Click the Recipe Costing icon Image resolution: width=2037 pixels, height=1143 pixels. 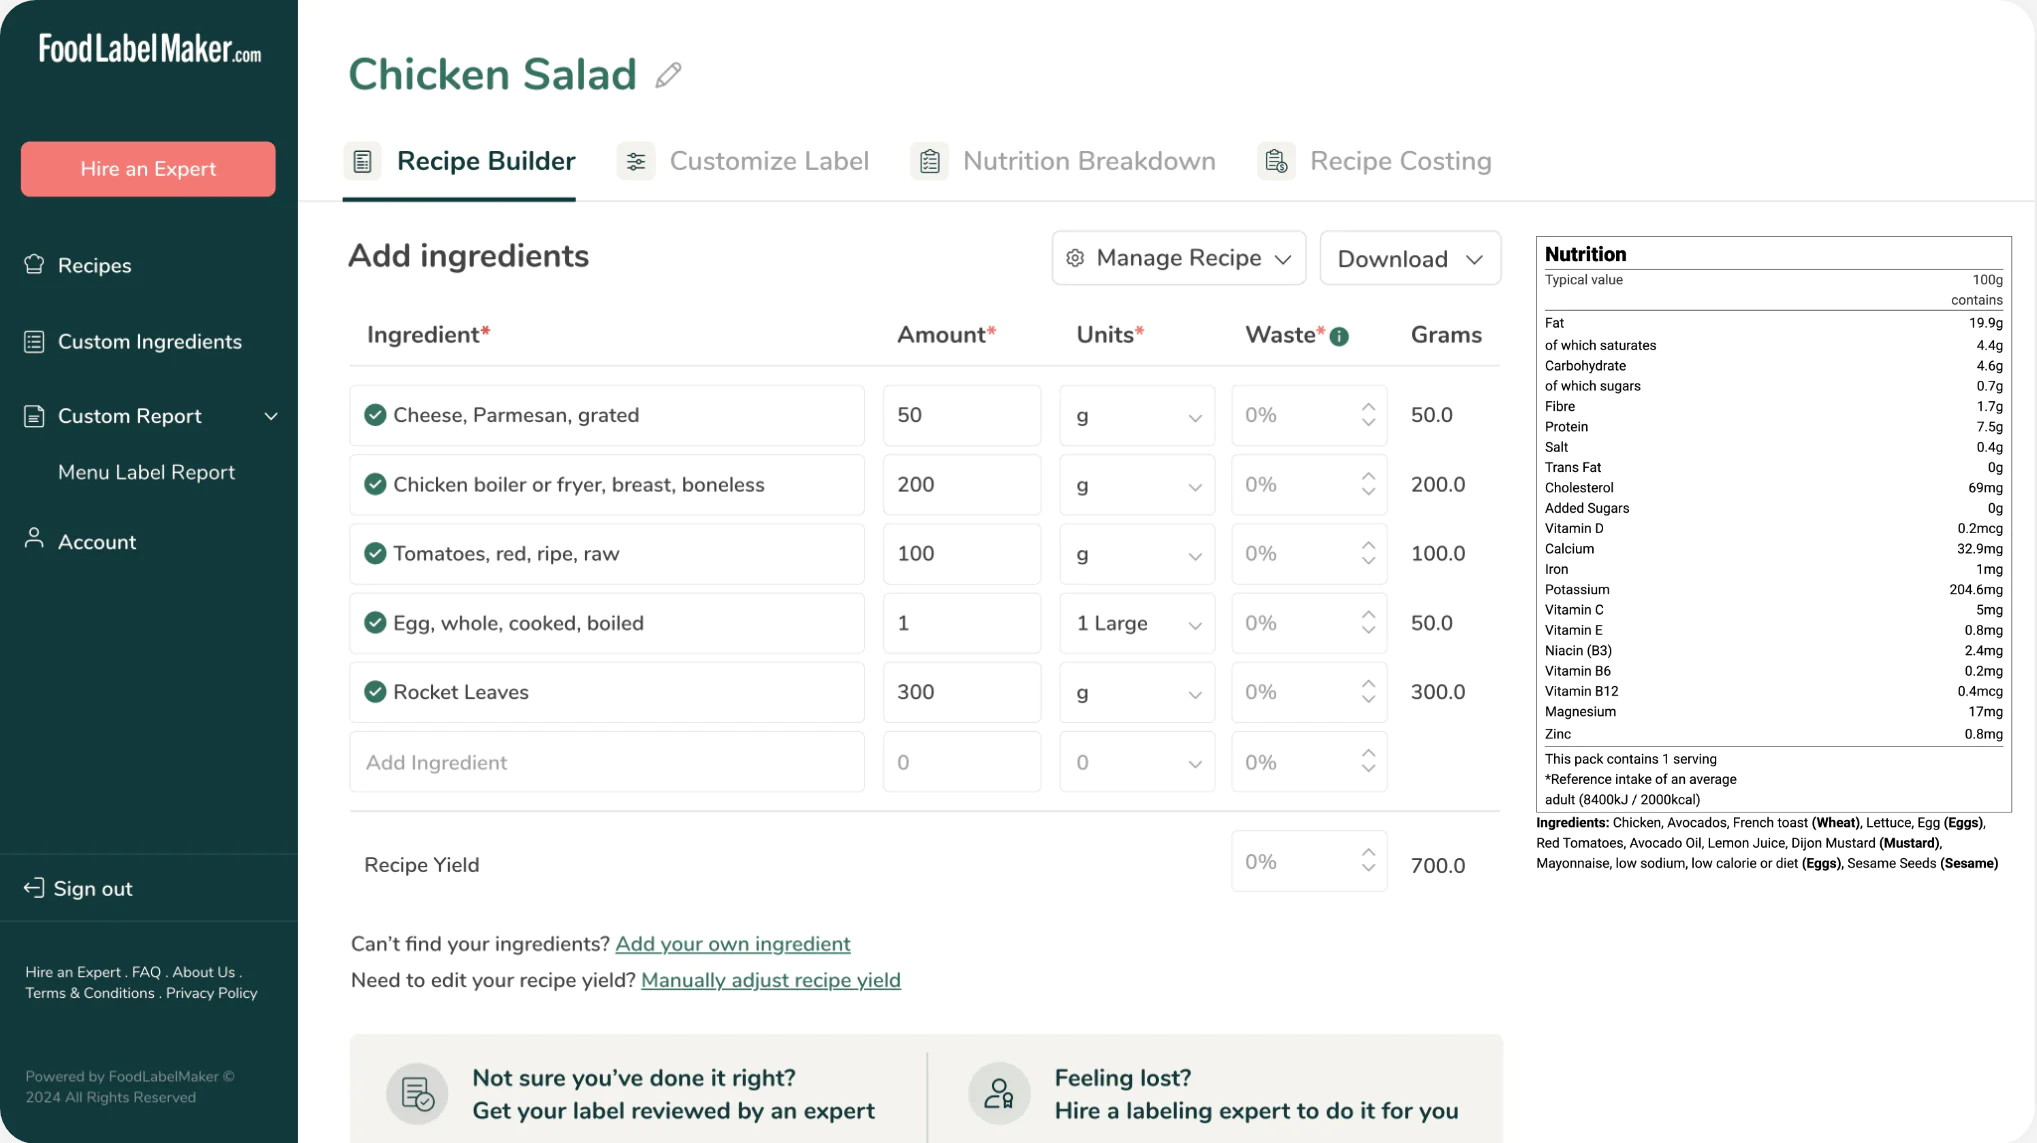1275,160
